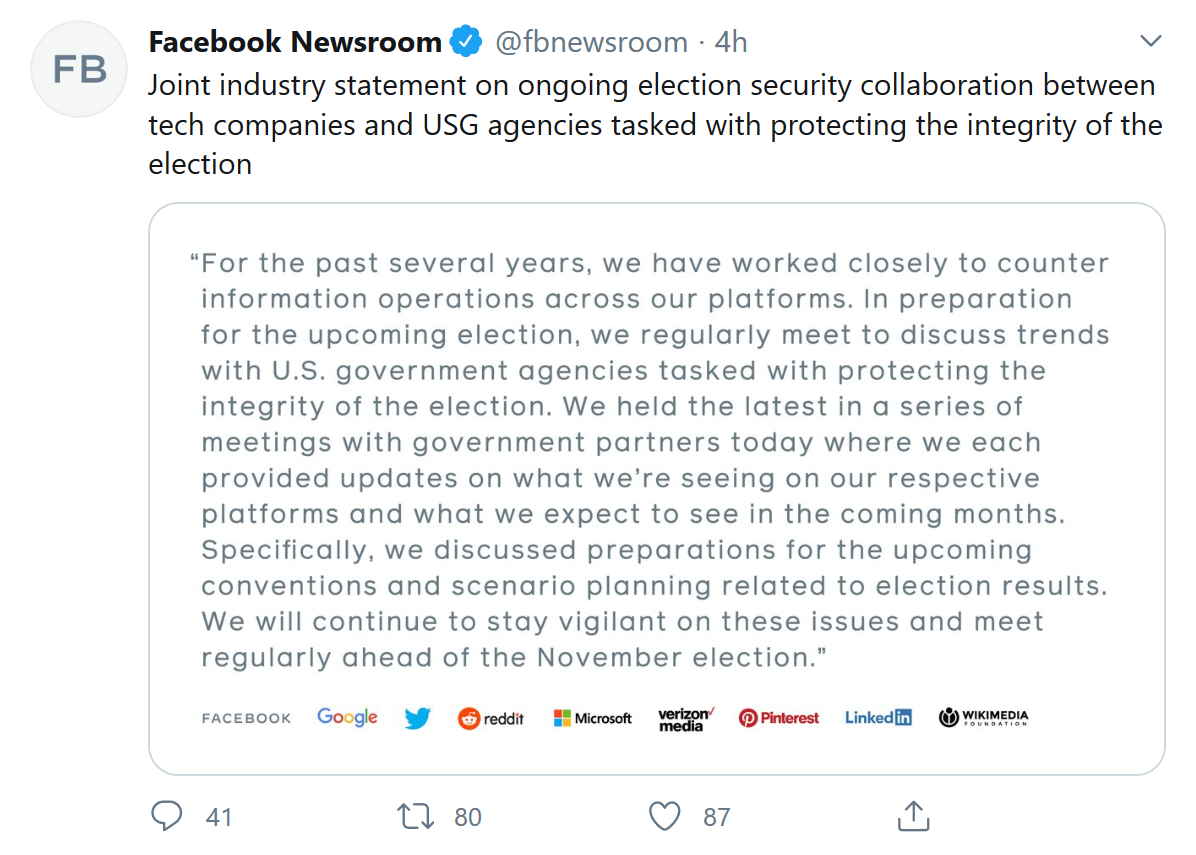Click the LinkedIn logo in statement image
1196x855 pixels.
(878, 718)
